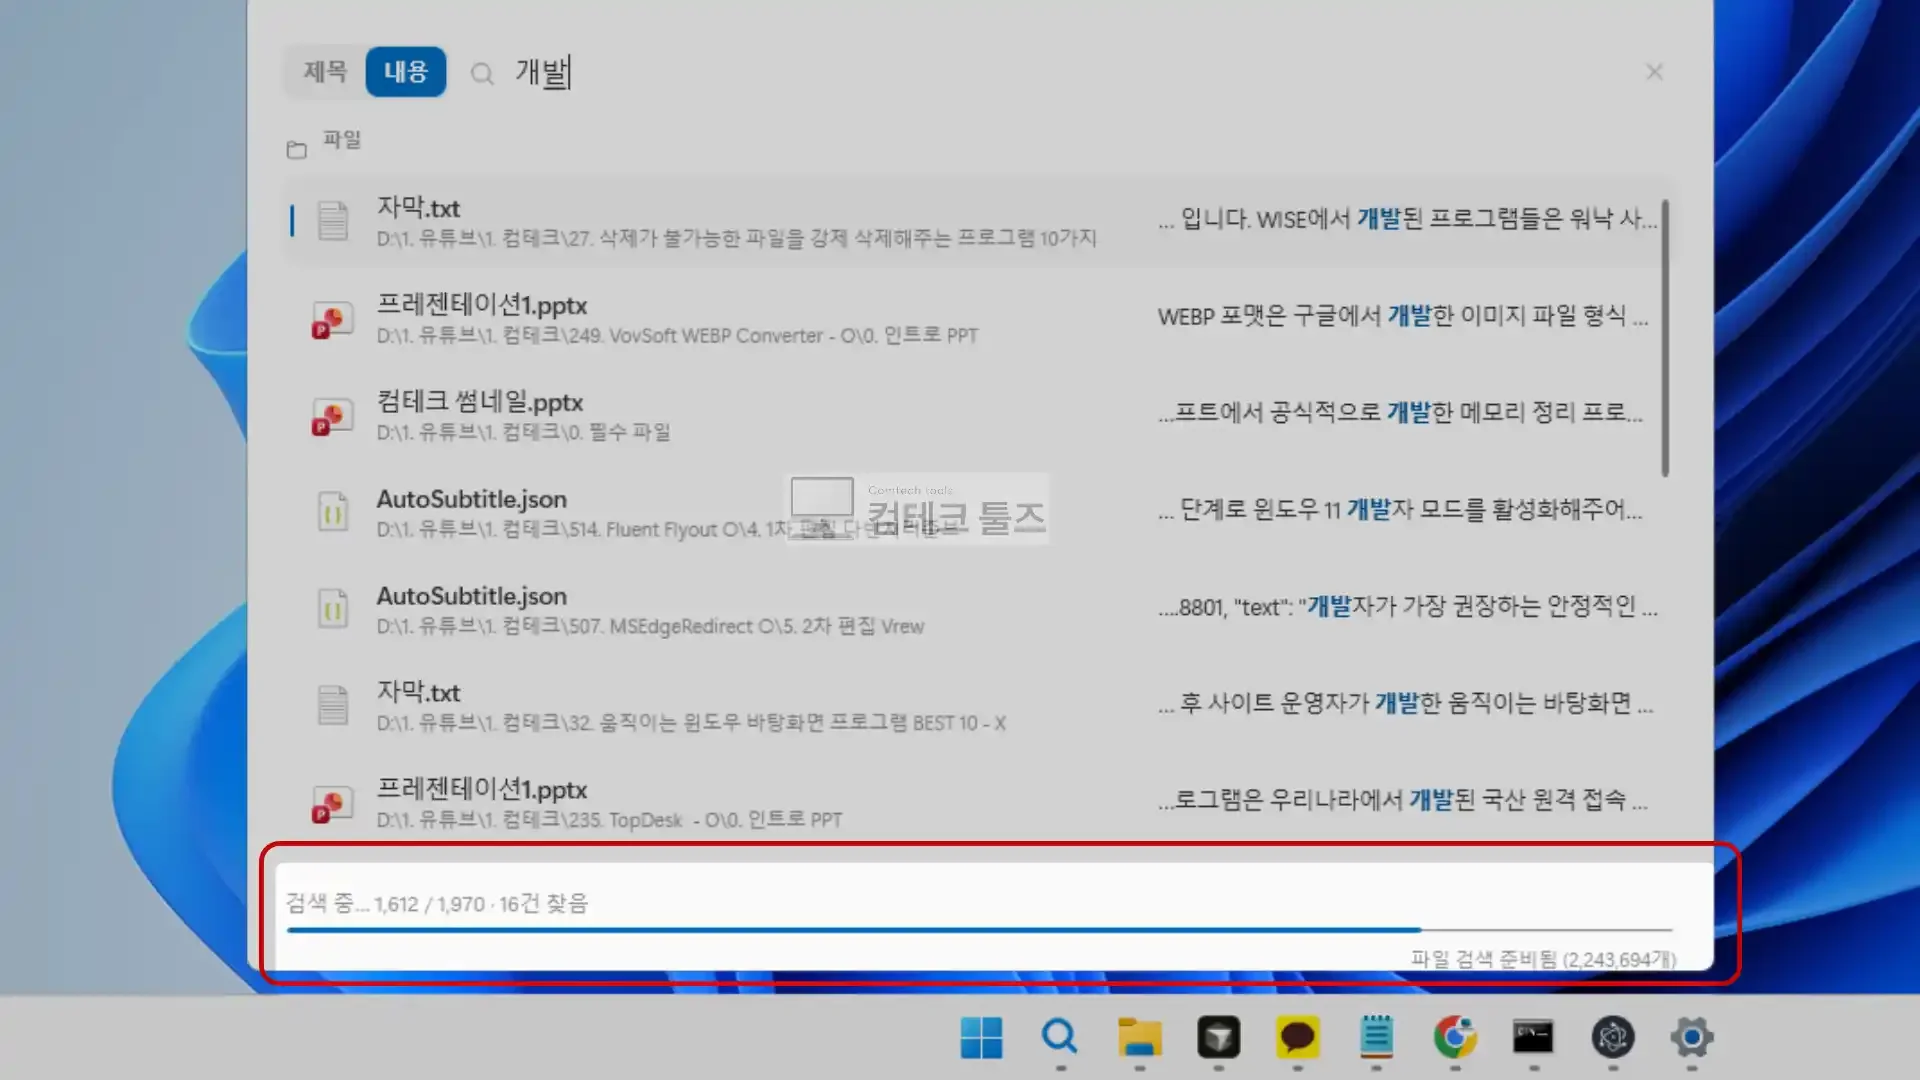Open Settings gear from taskbar
This screenshot has height=1080, width=1920.
click(1691, 1038)
